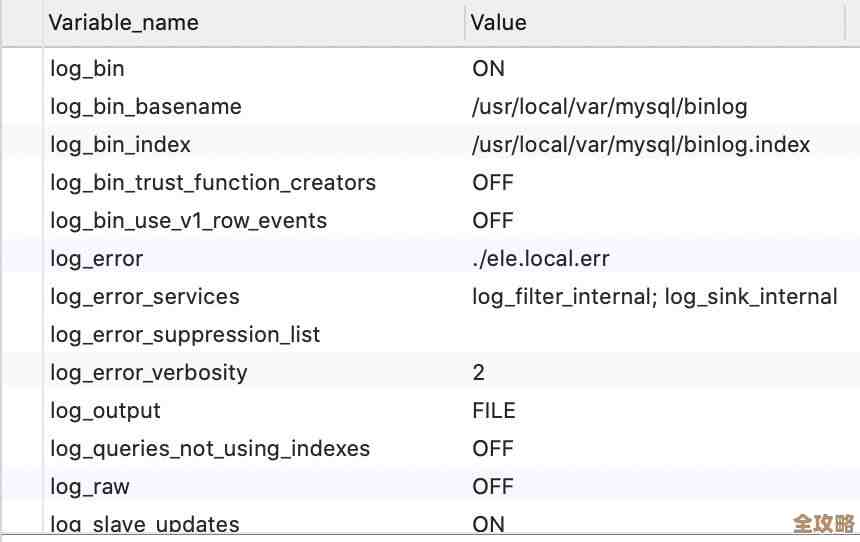Select the log_bin_basename variable name cell
This screenshot has width=860, height=542.
pos(146,107)
